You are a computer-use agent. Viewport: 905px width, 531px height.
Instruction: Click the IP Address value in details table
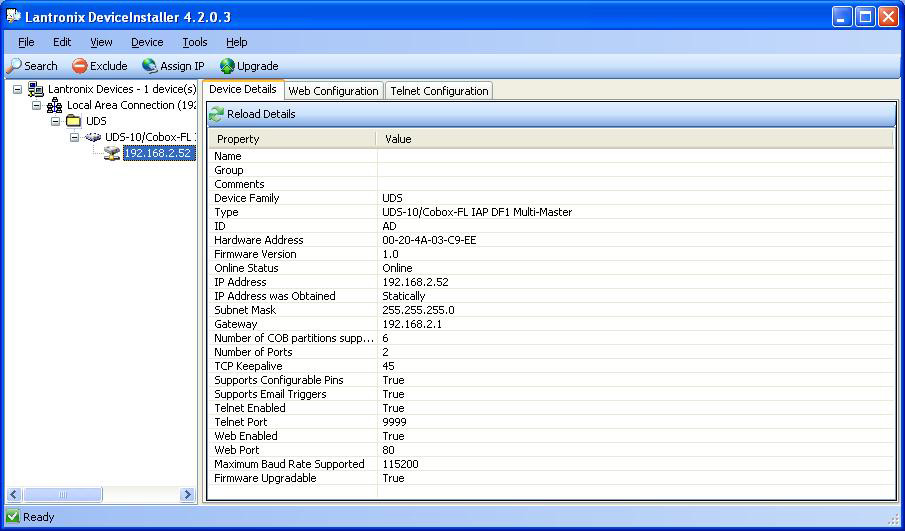click(416, 282)
